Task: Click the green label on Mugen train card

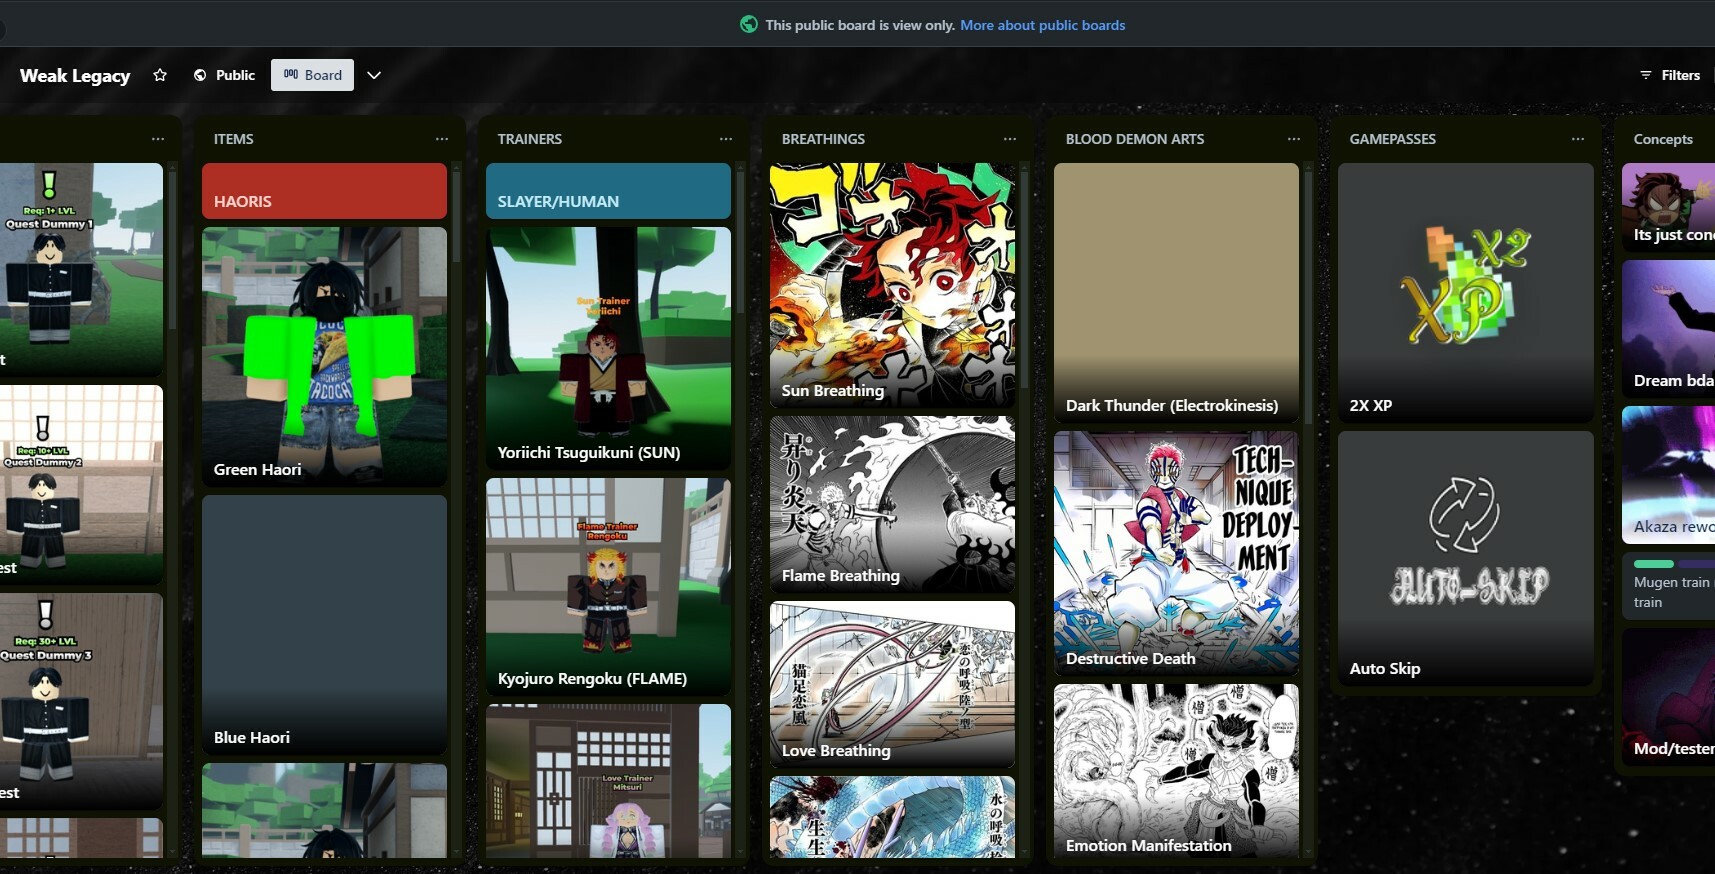Action: 1653,565
